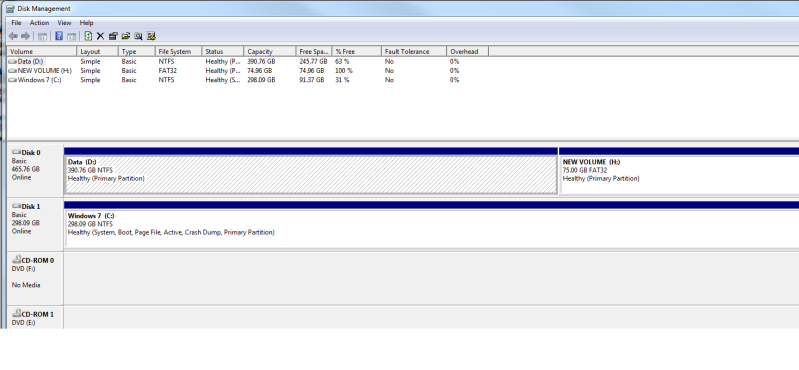Sort by the Status column header

click(223, 51)
